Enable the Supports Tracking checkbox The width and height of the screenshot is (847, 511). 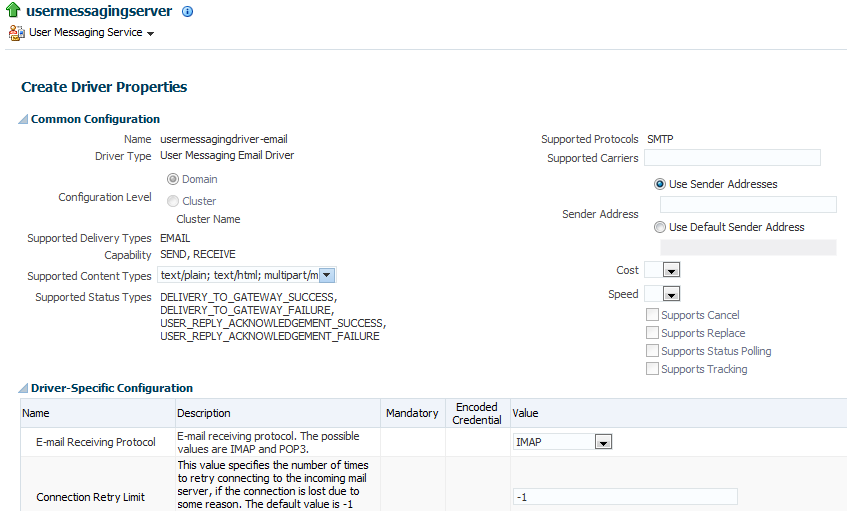652,369
